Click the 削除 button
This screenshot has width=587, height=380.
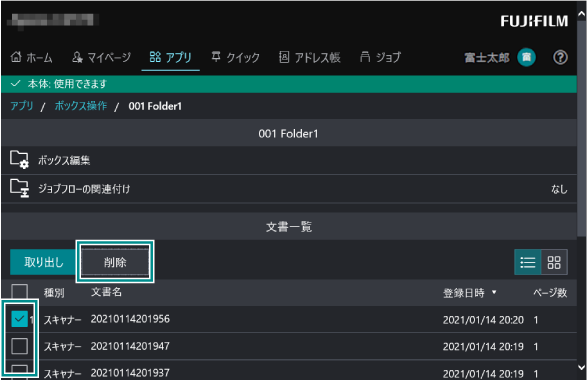(115, 262)
